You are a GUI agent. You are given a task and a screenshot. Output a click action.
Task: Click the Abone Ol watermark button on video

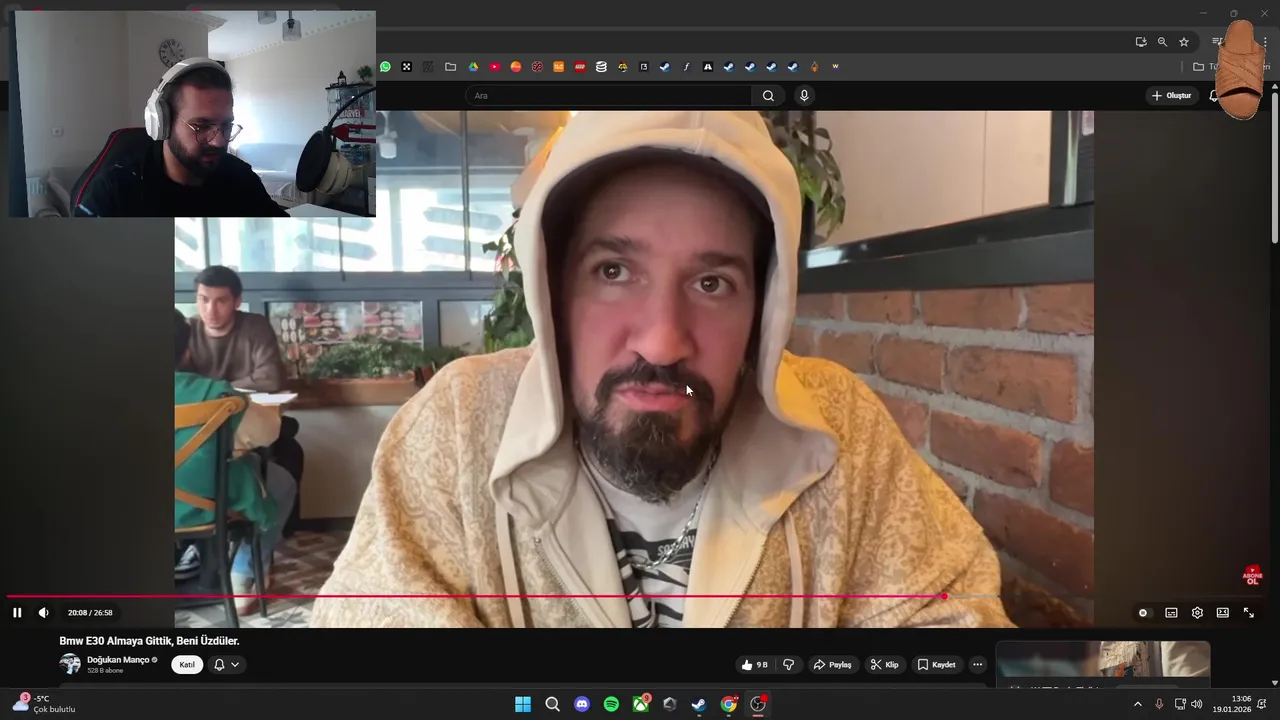tap(1252, 575)
